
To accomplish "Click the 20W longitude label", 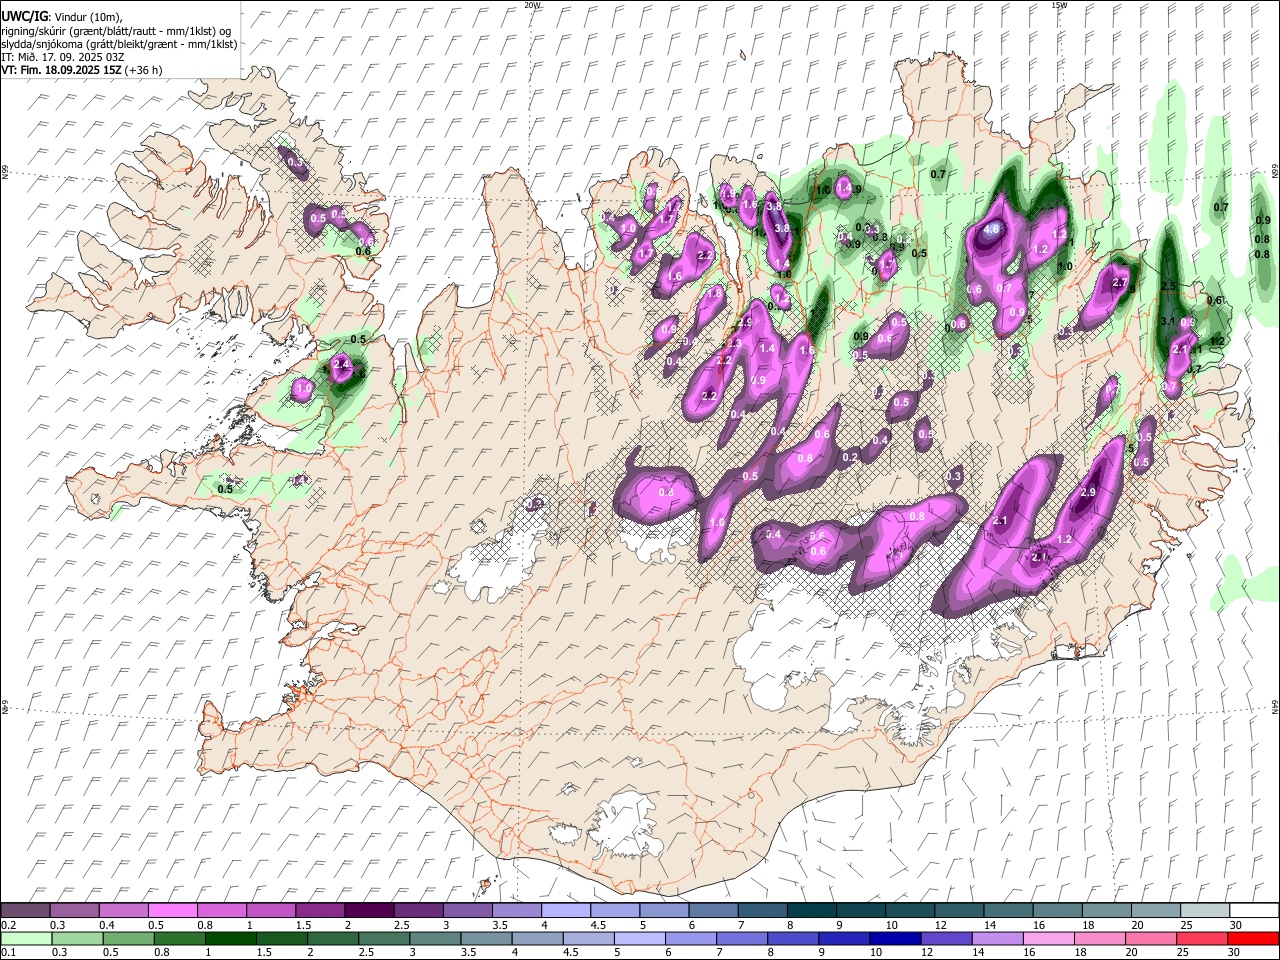I will [x=532, y=5].
